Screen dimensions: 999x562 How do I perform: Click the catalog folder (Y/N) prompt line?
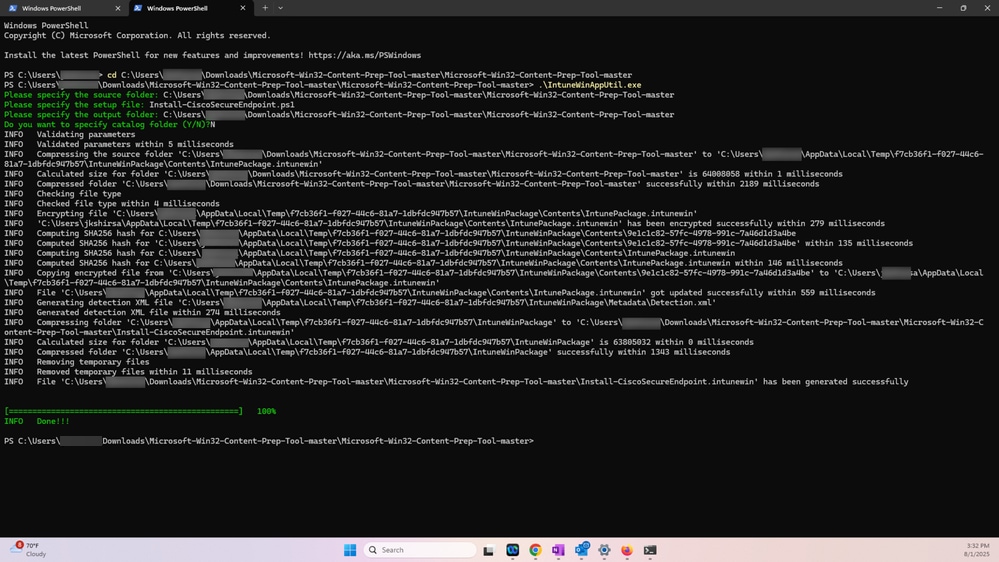tap(110, 124)
